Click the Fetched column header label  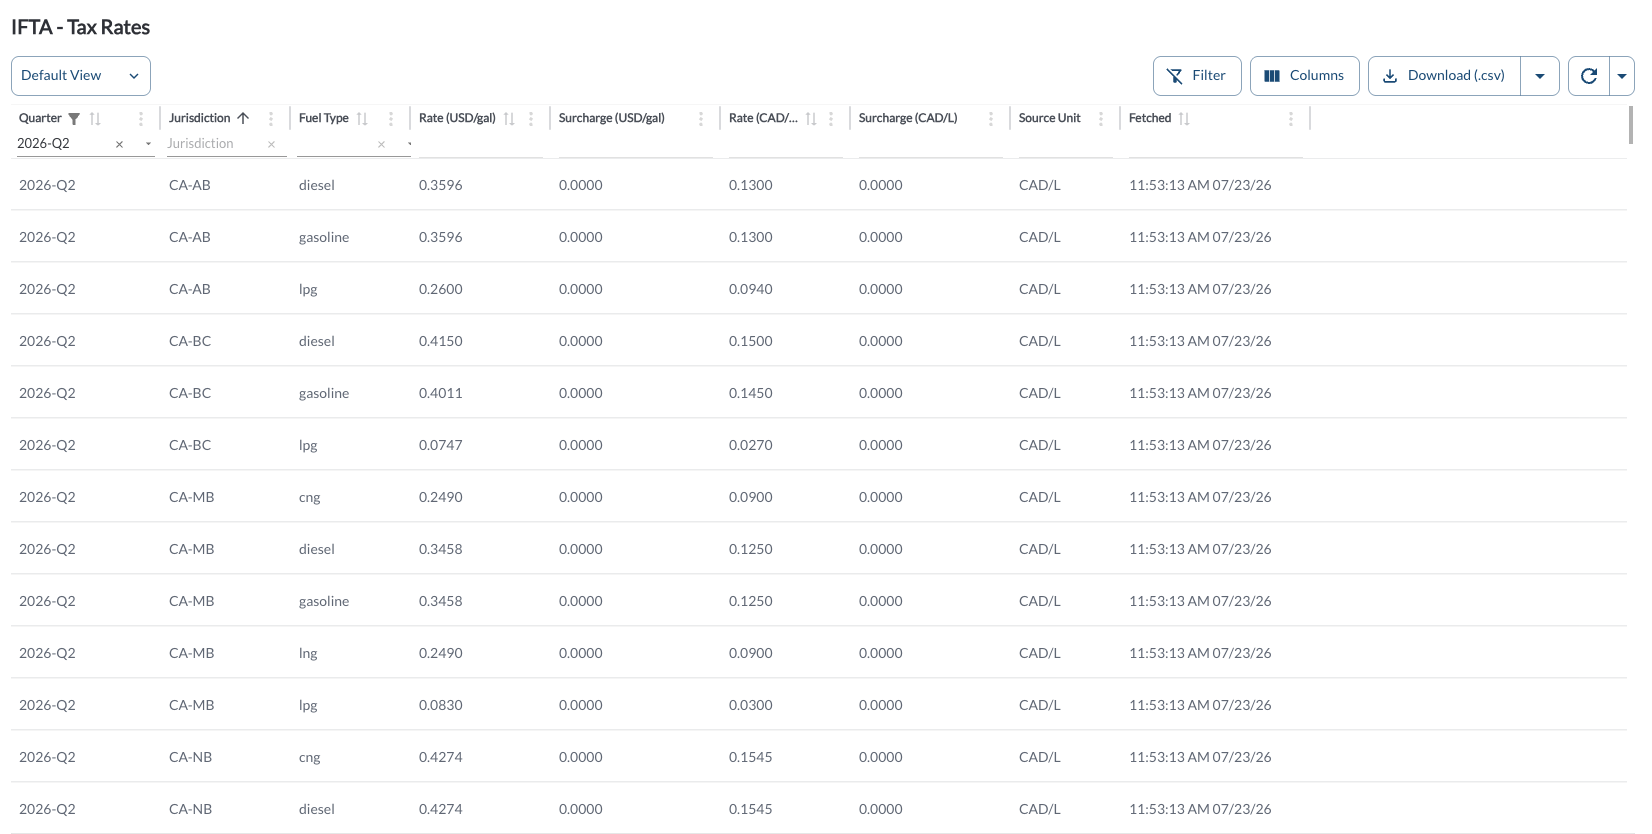tap(1150, 118)
